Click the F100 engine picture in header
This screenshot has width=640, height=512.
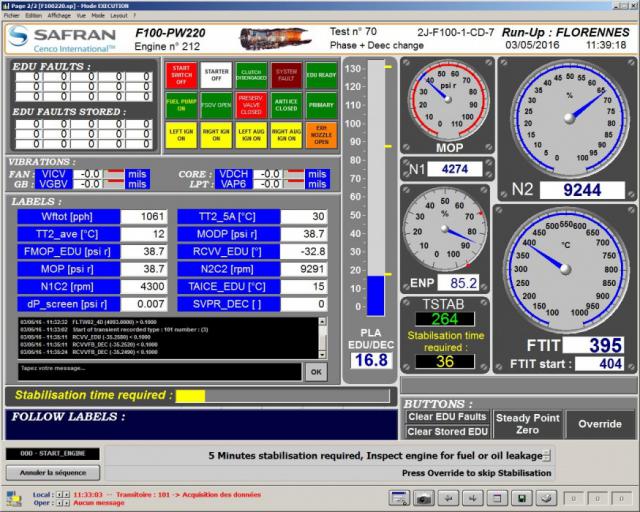[x=275, y=39]
